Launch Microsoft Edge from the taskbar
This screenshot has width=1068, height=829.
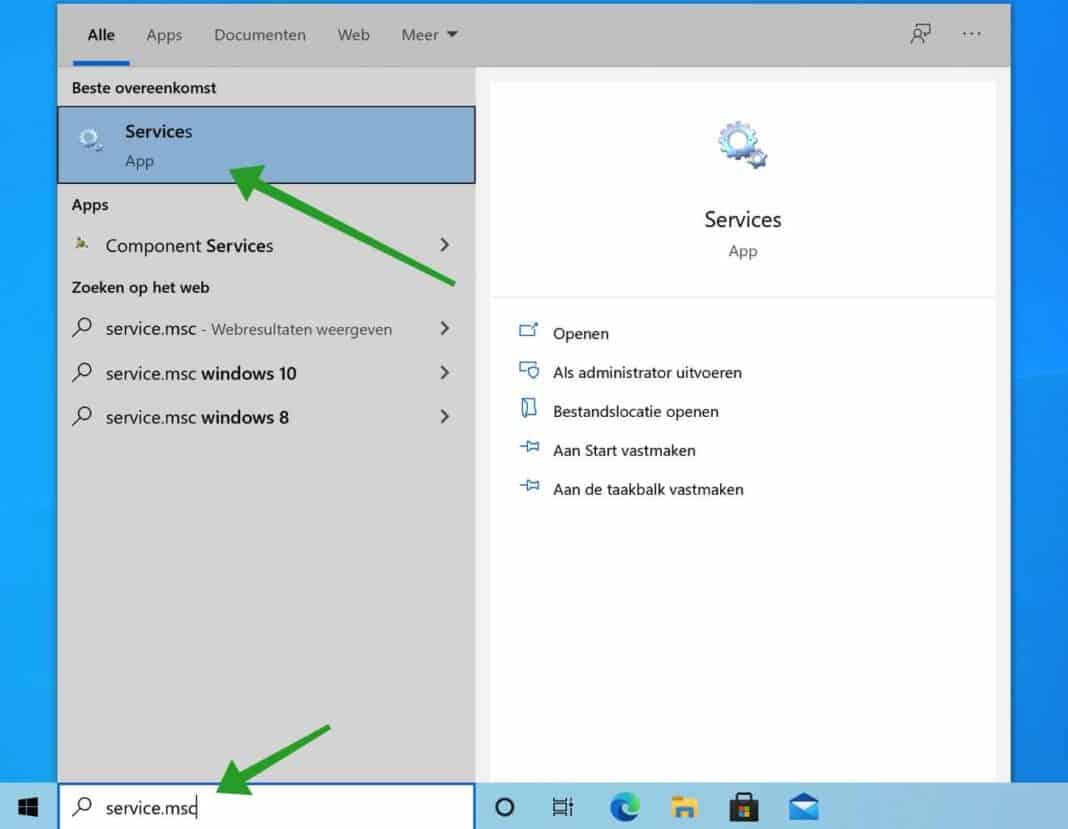pos(625,807)
